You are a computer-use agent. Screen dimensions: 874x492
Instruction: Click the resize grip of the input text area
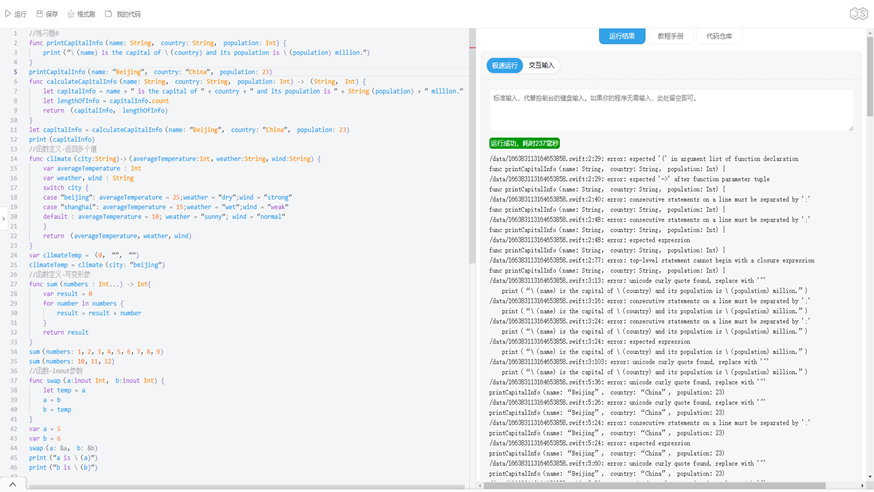[x=851, y=128]
